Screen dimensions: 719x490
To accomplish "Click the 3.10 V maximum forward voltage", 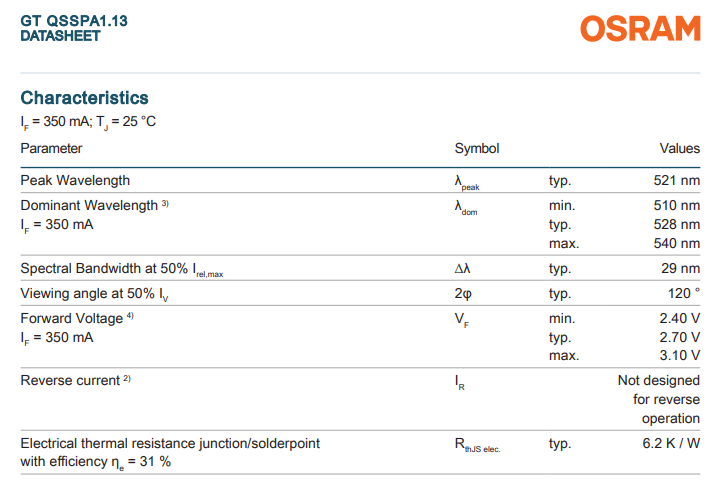I will [x=680, y=355].
